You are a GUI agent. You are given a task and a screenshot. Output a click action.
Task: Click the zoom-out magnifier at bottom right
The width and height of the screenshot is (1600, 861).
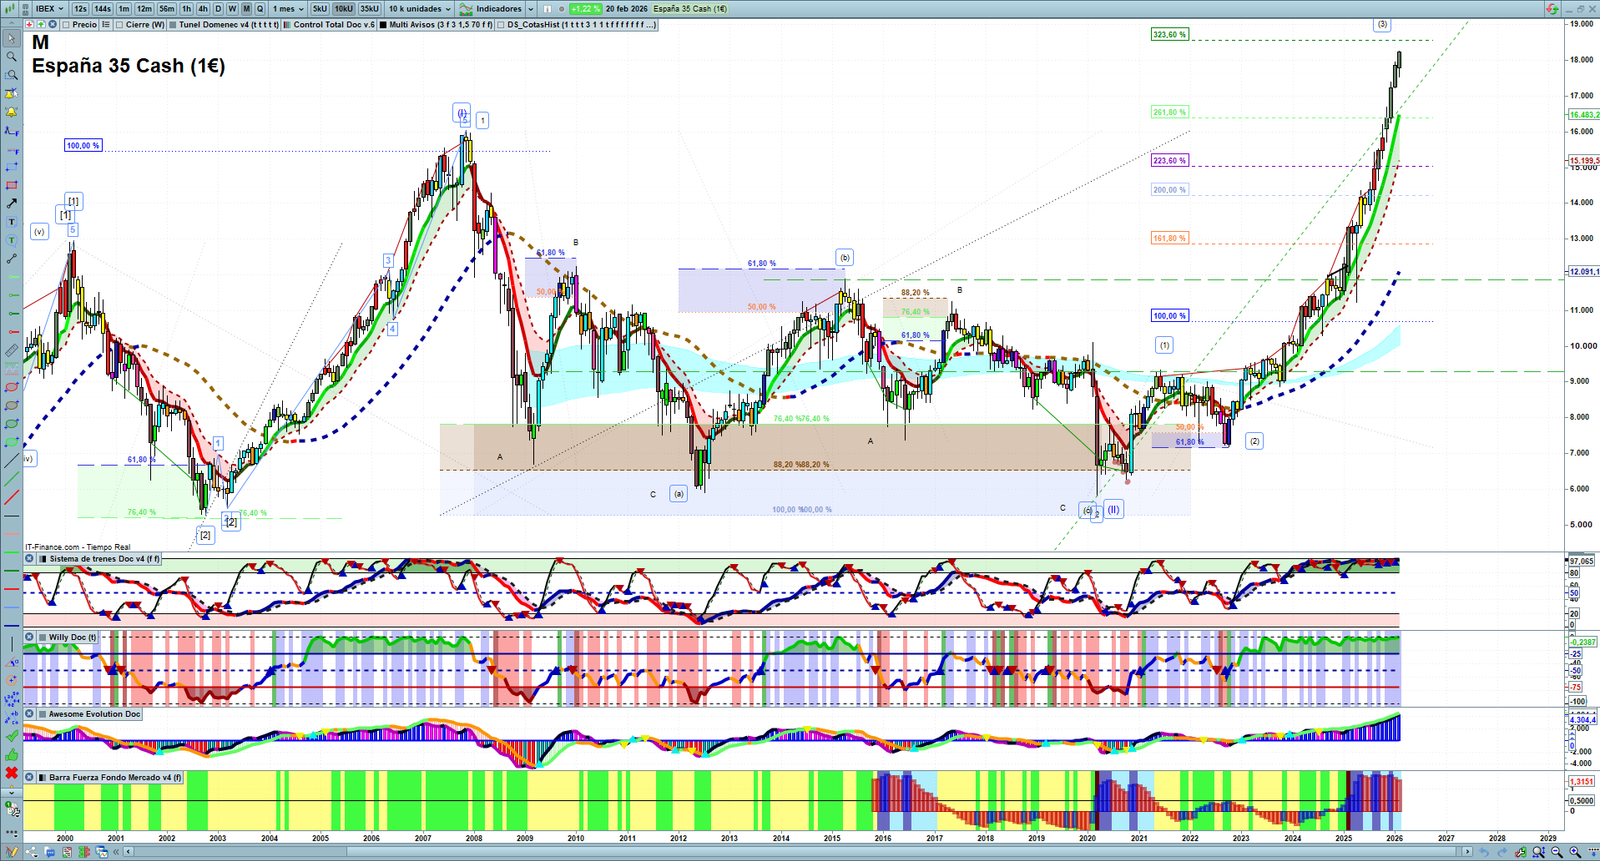(1556, 852)
